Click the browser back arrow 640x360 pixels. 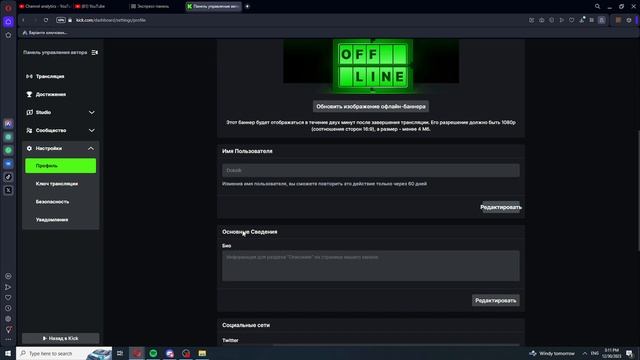[24, 20]
